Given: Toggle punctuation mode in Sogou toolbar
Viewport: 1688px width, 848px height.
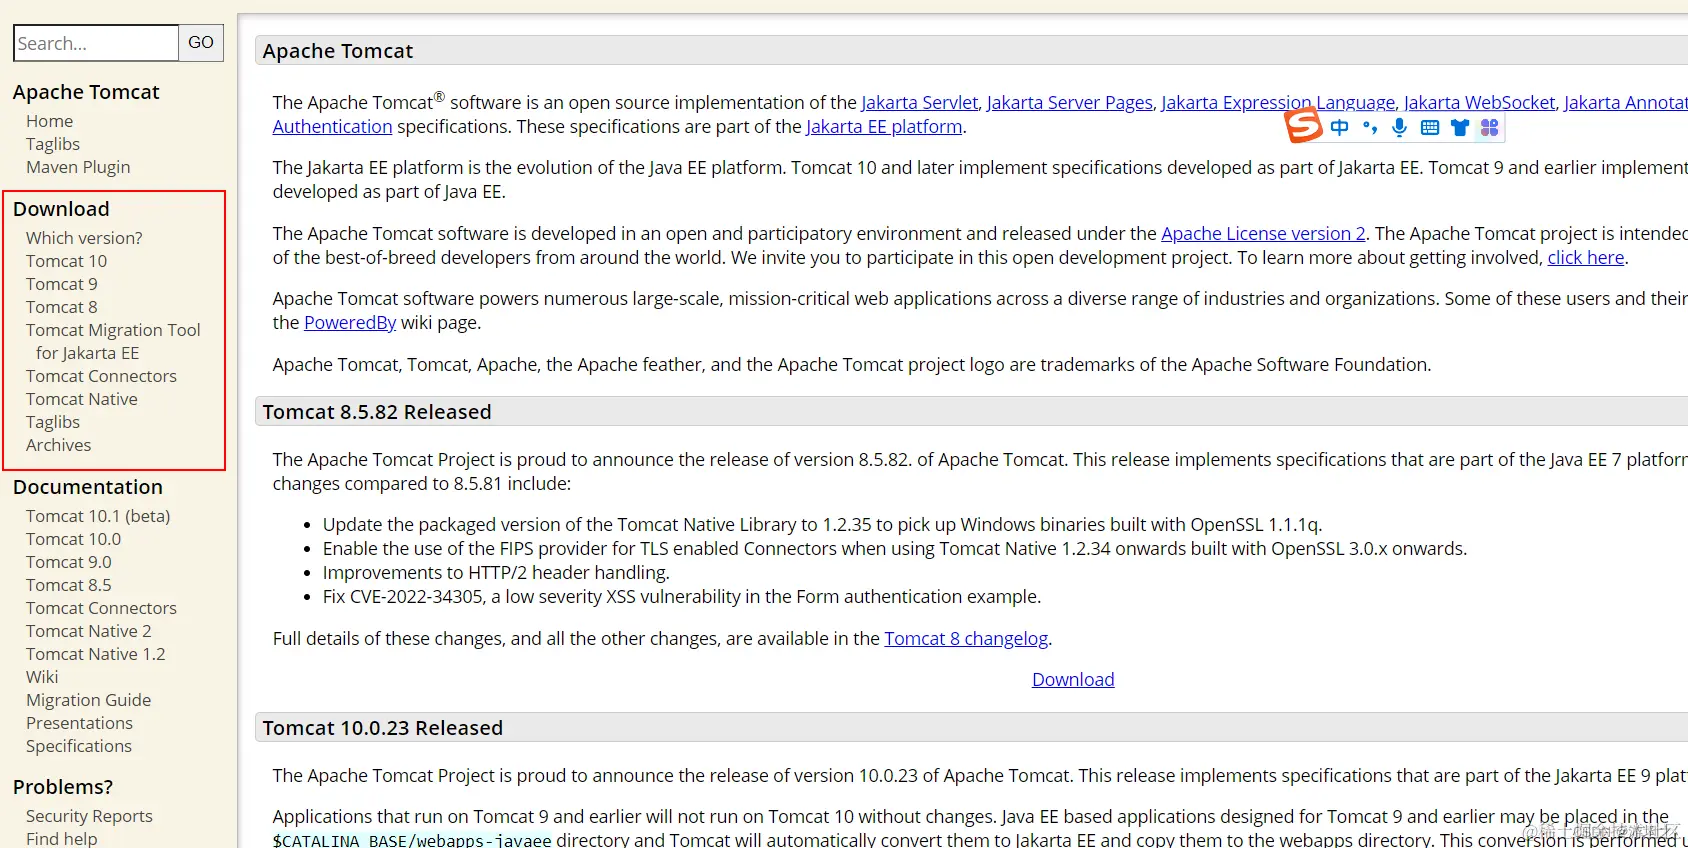Looking at the screenshot, I should pyautogui.click(x=1370, y=127).
